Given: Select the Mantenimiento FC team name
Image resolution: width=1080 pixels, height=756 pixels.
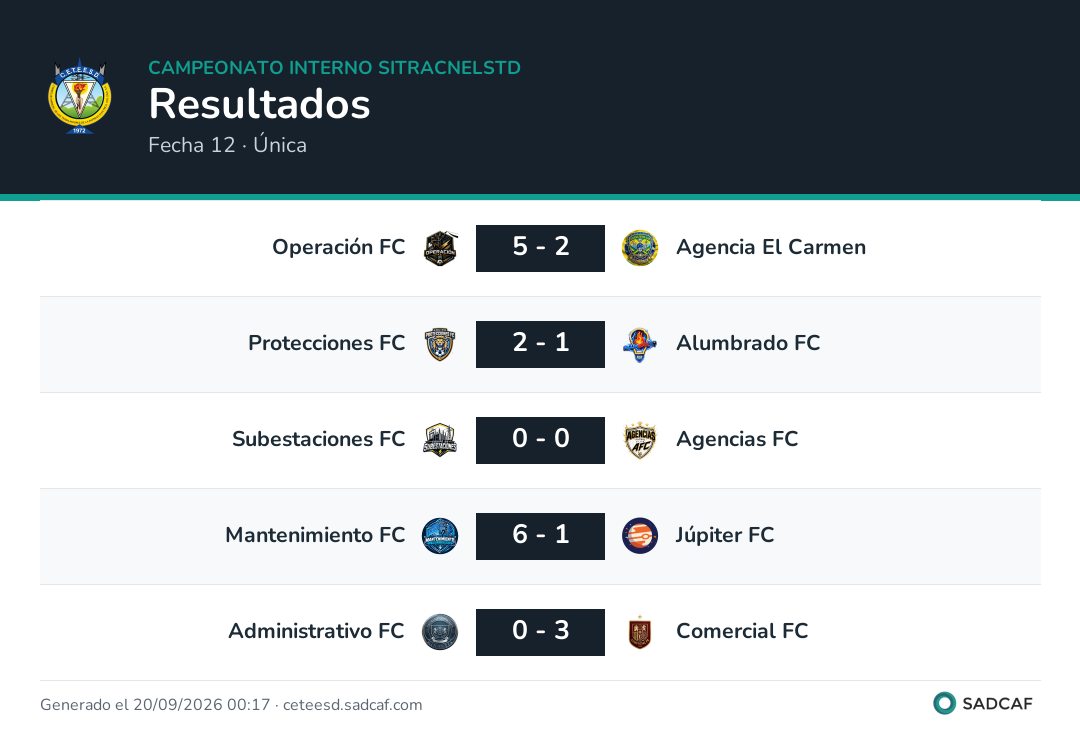Looking at the screenshot, I should [x=315, y=535].
